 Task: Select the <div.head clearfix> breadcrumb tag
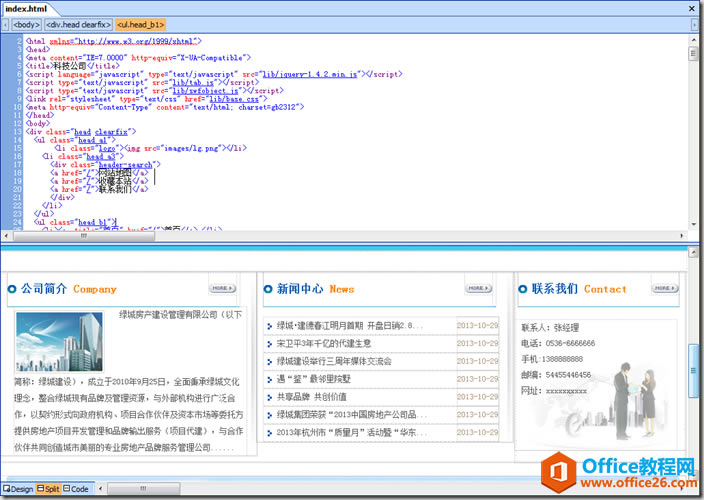click(78, 24)
